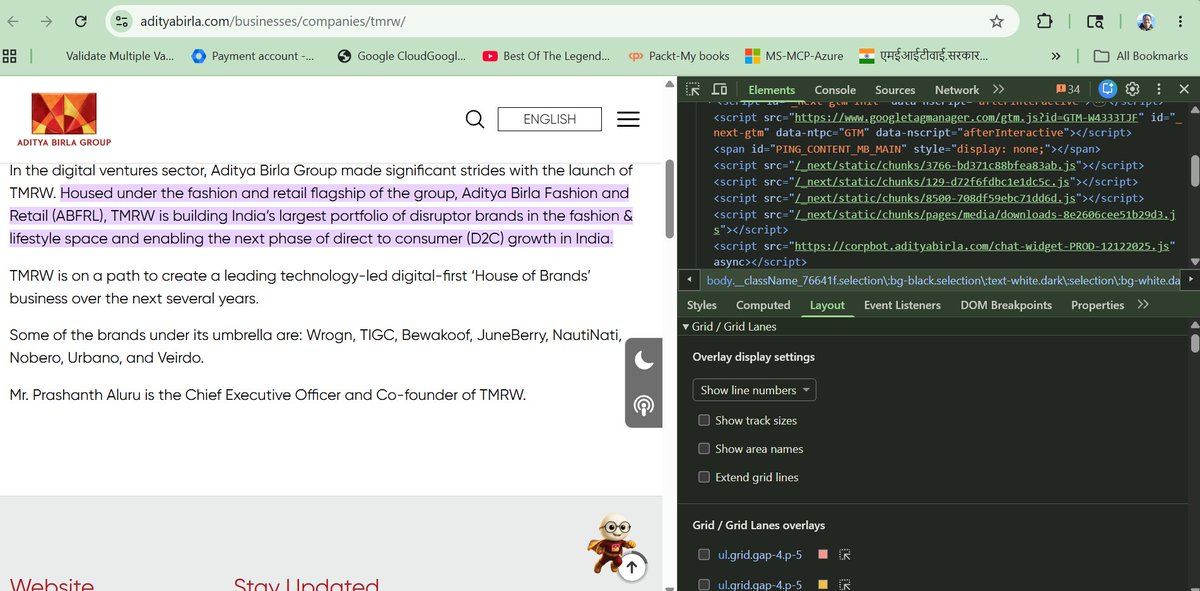Collapse the Grid / Grid Lanes section
The image size is (1200, 591).
tap(686, 327)
